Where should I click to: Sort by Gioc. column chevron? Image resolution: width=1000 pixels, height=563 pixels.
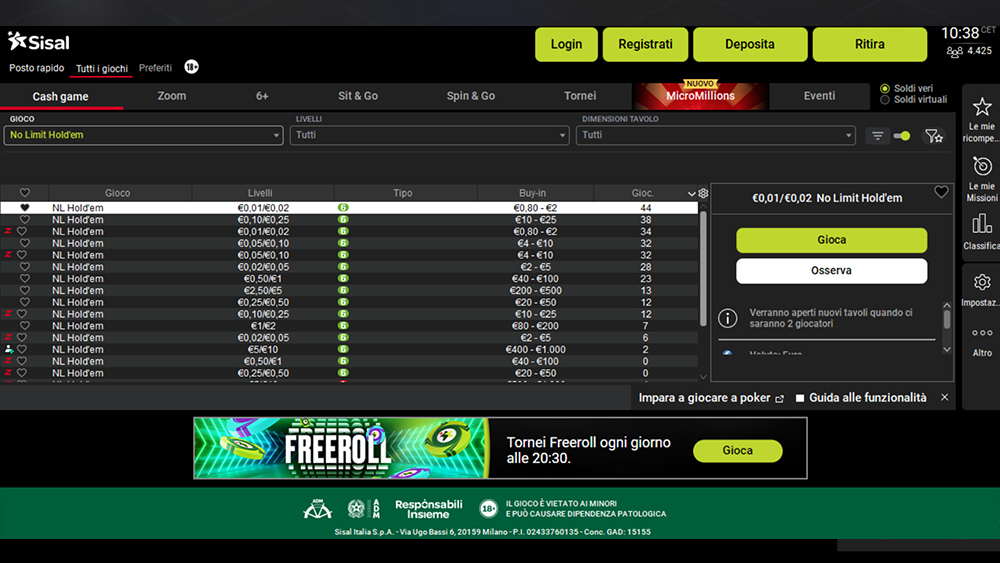tap(691, 193)
